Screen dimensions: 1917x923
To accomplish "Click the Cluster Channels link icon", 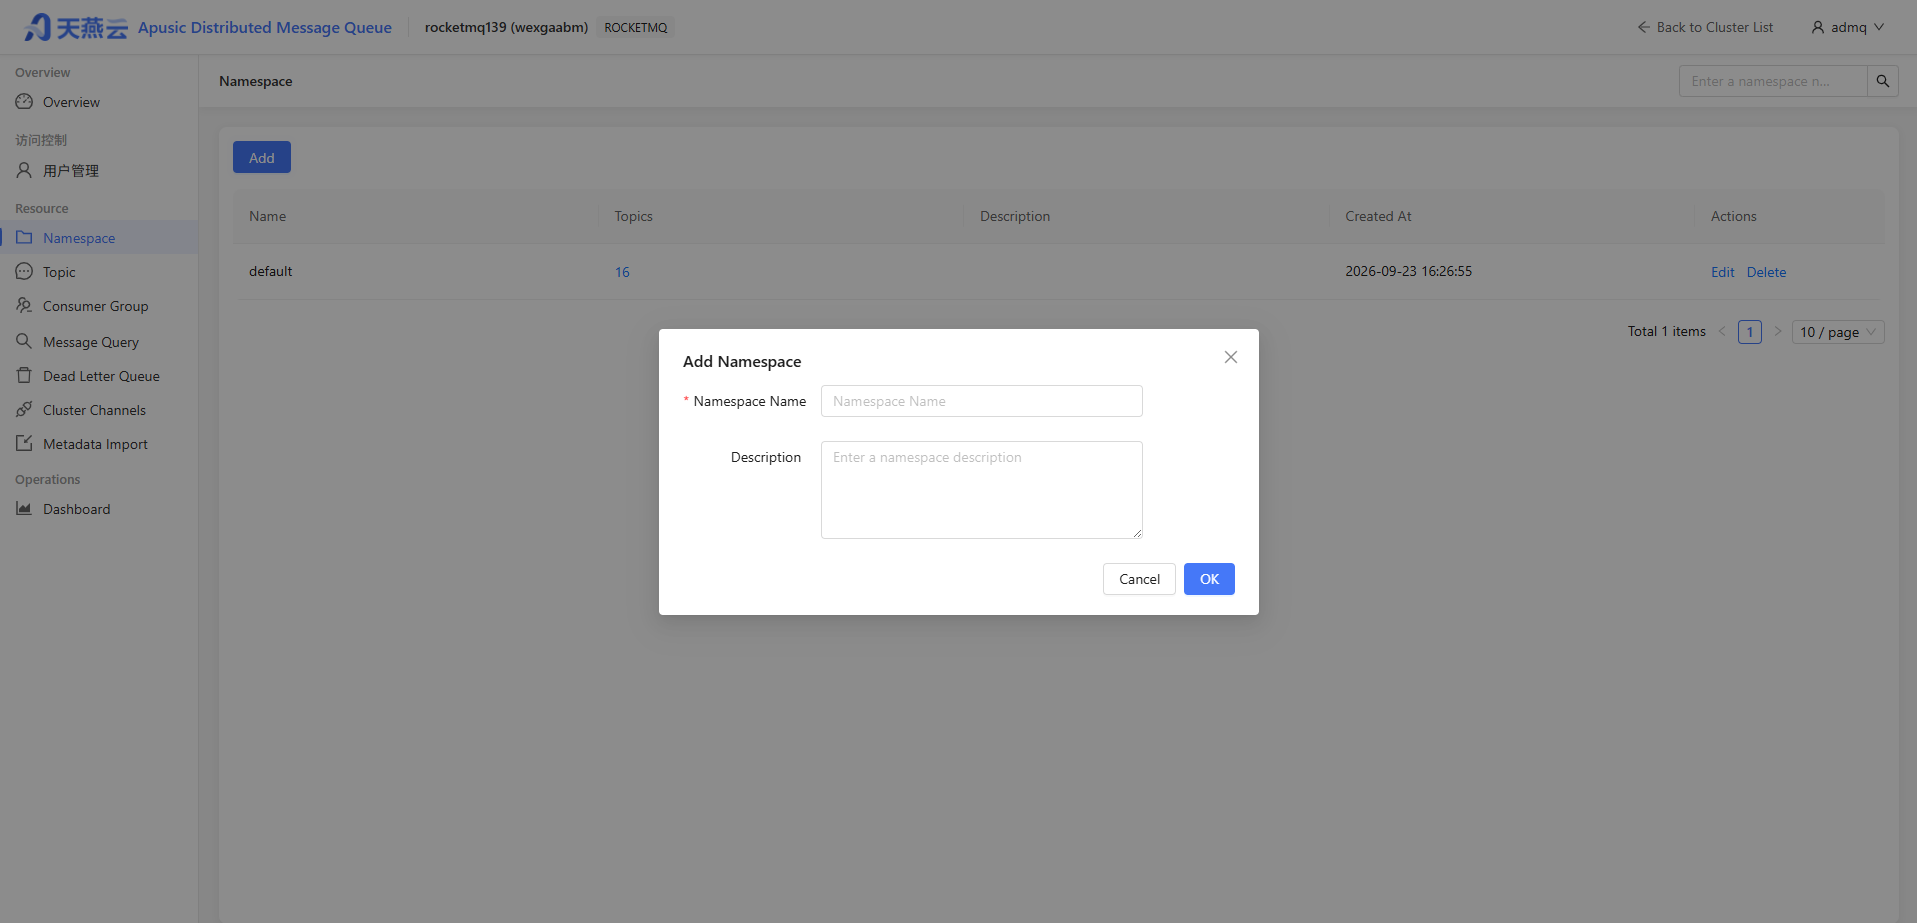I will [x=24, y=410].
